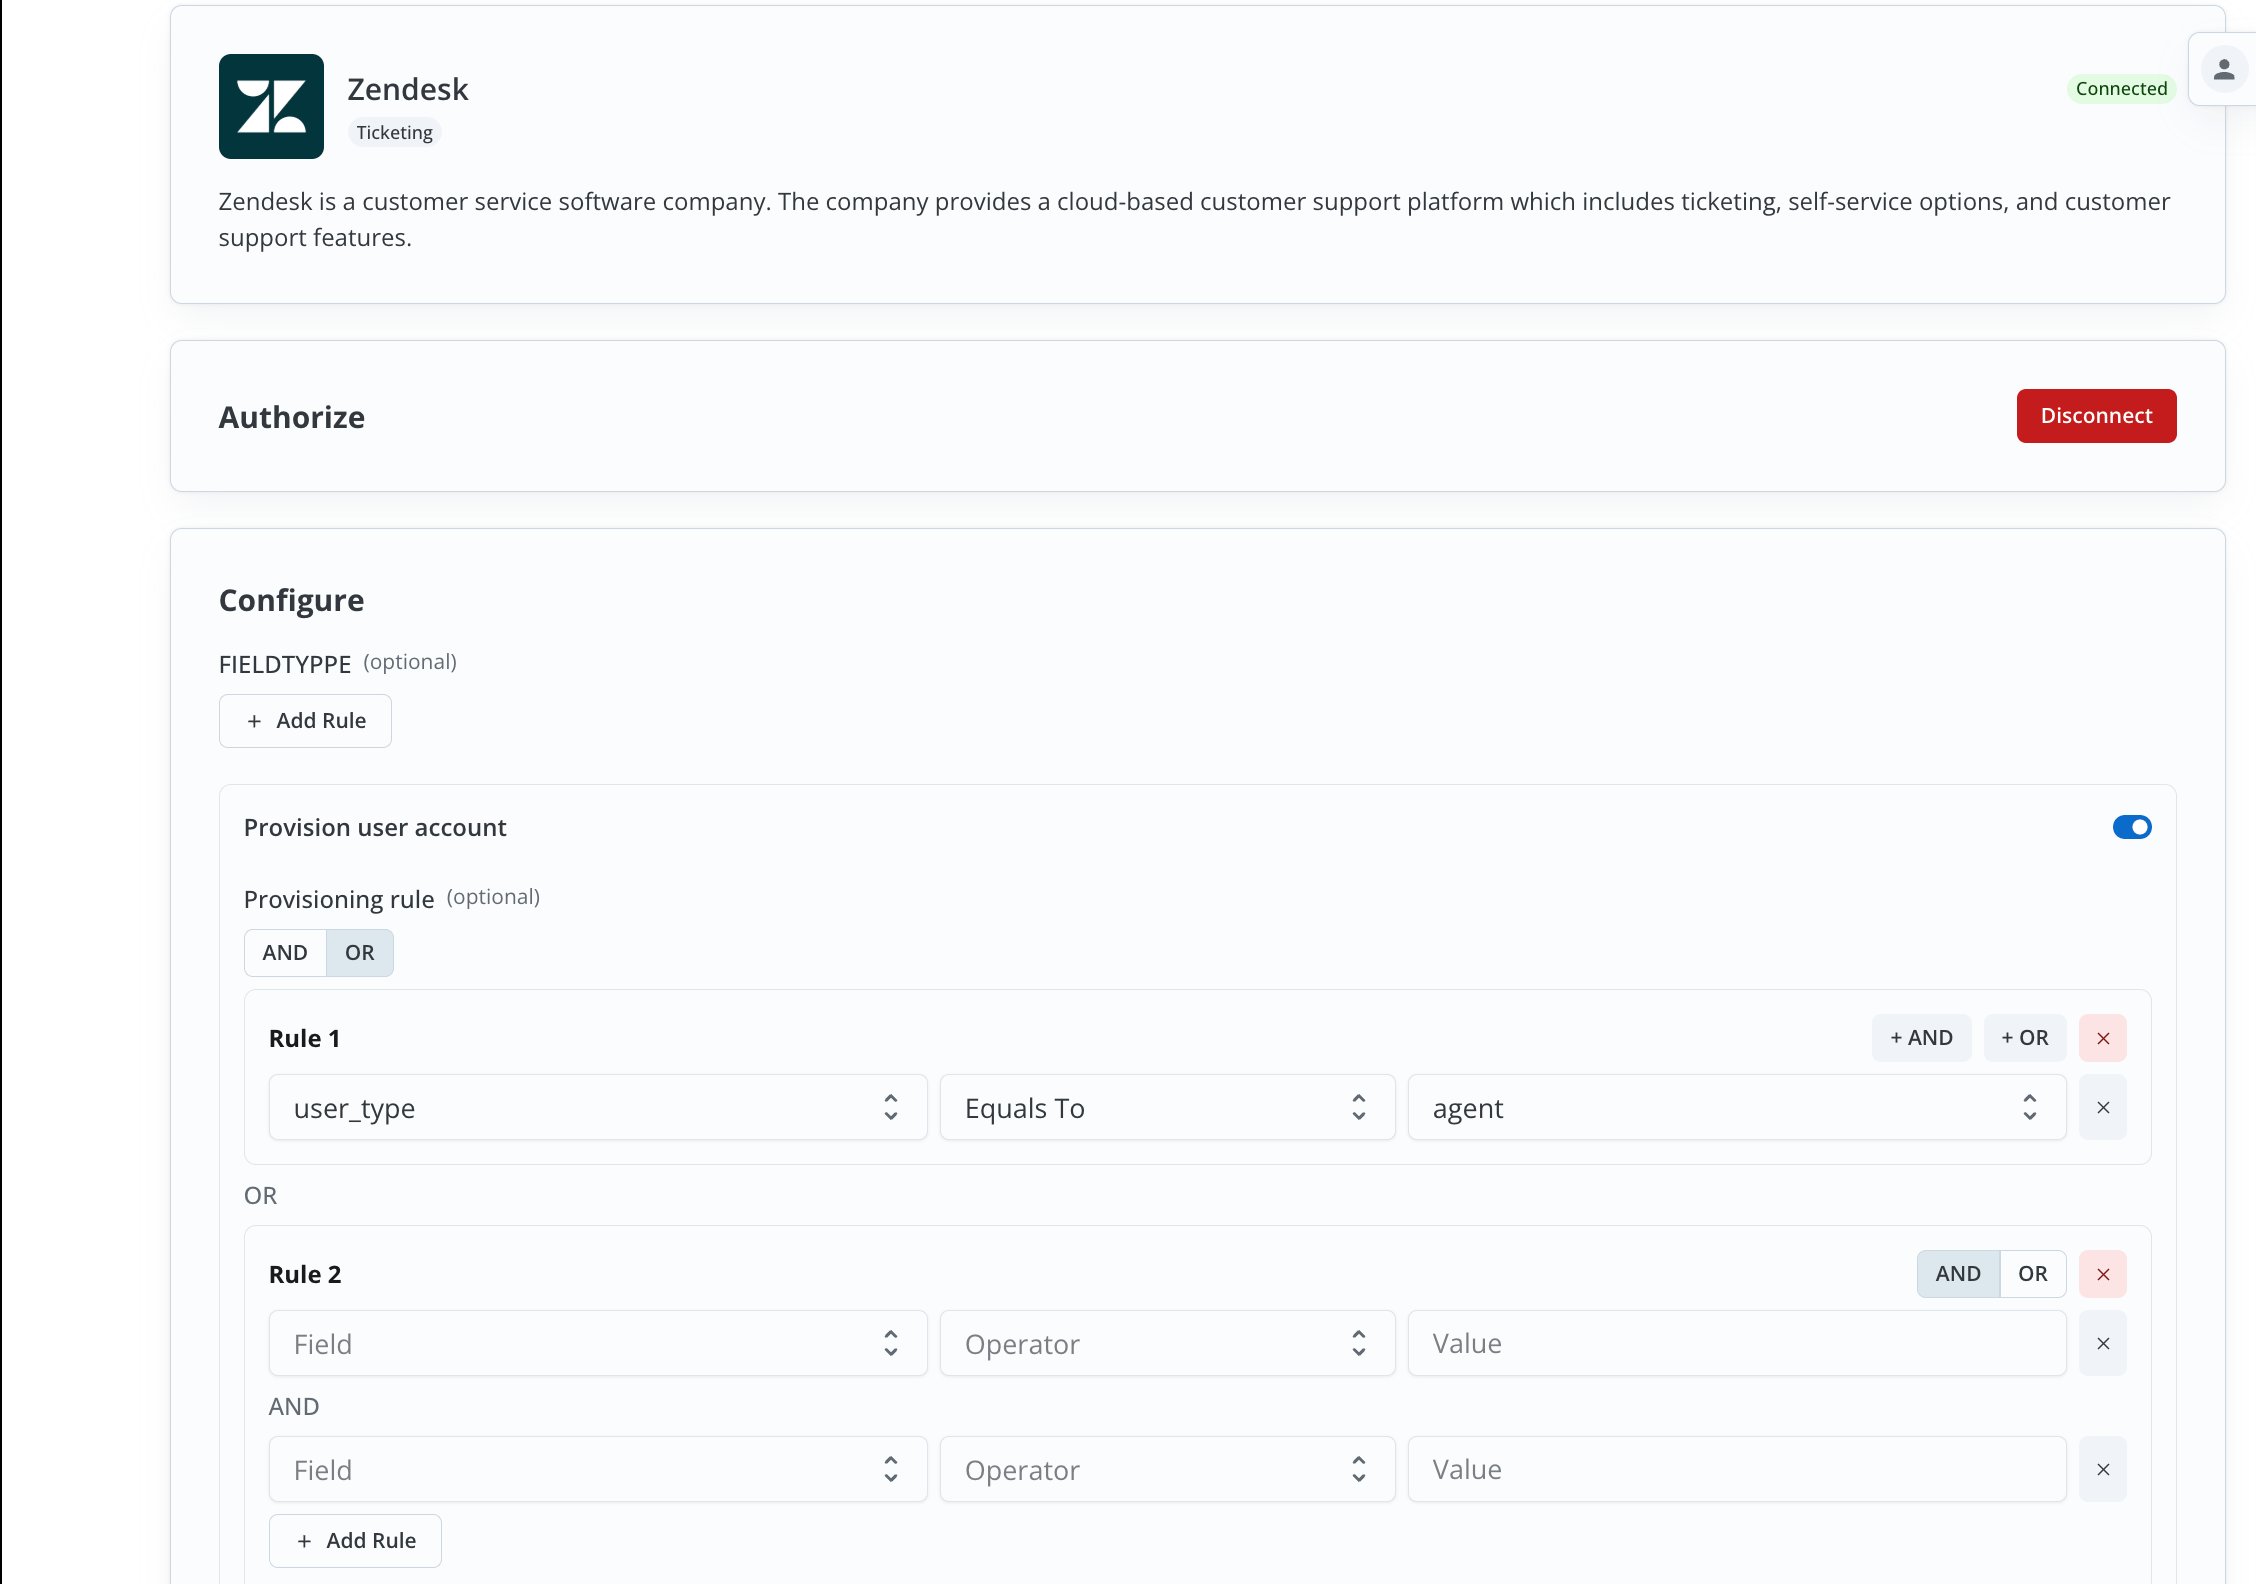Click the Ticketing category tag

pyautogui.click(x=394, y=132)
